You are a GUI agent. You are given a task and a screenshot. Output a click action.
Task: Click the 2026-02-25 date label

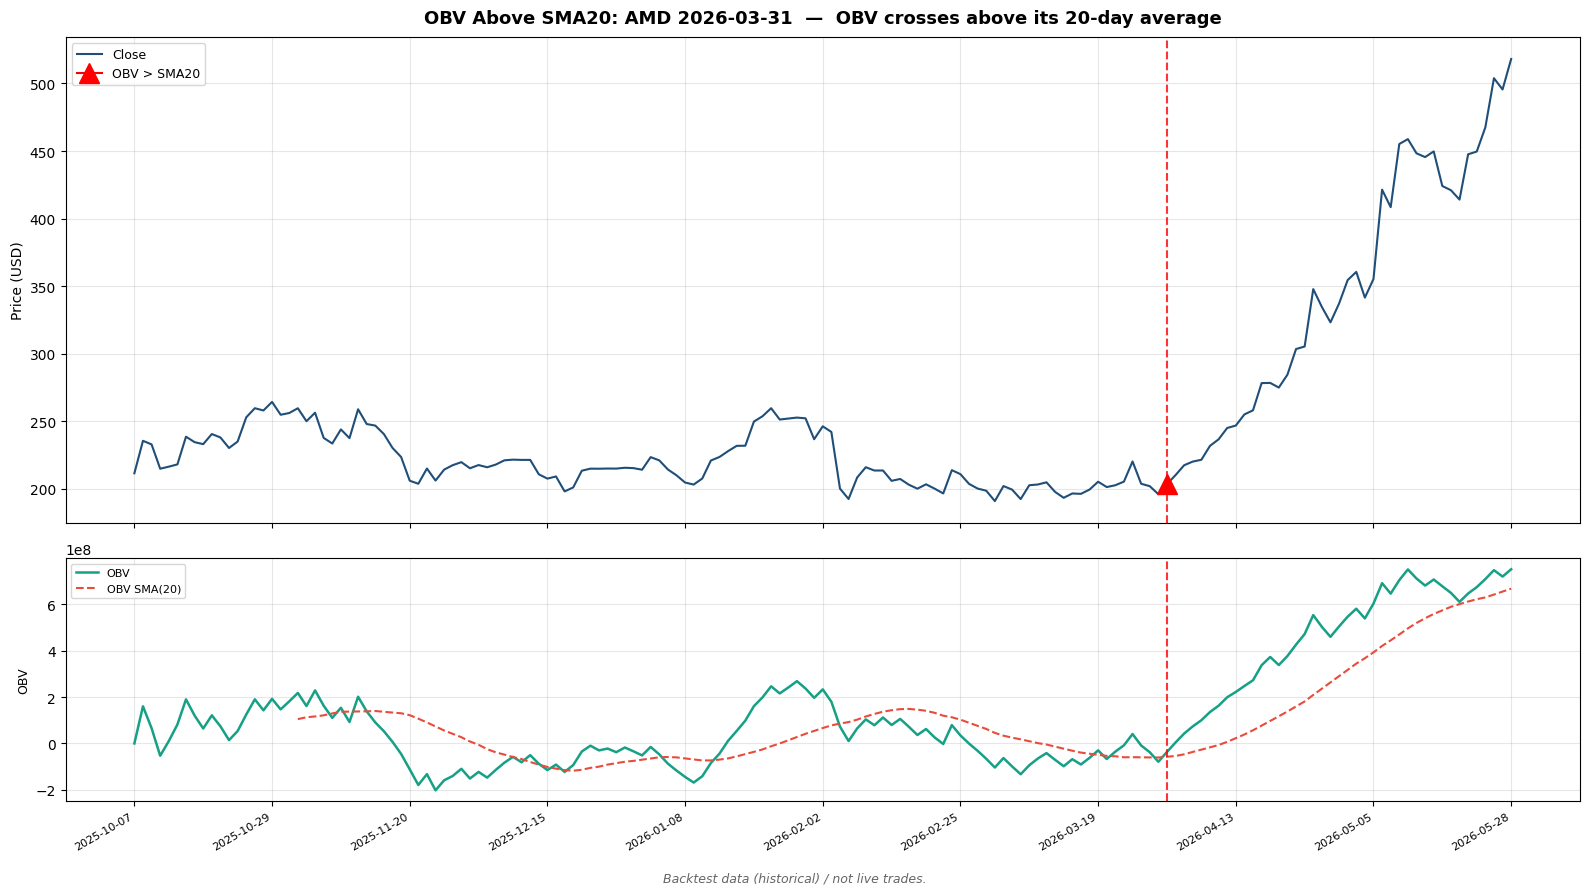click(x=930, y=833)
